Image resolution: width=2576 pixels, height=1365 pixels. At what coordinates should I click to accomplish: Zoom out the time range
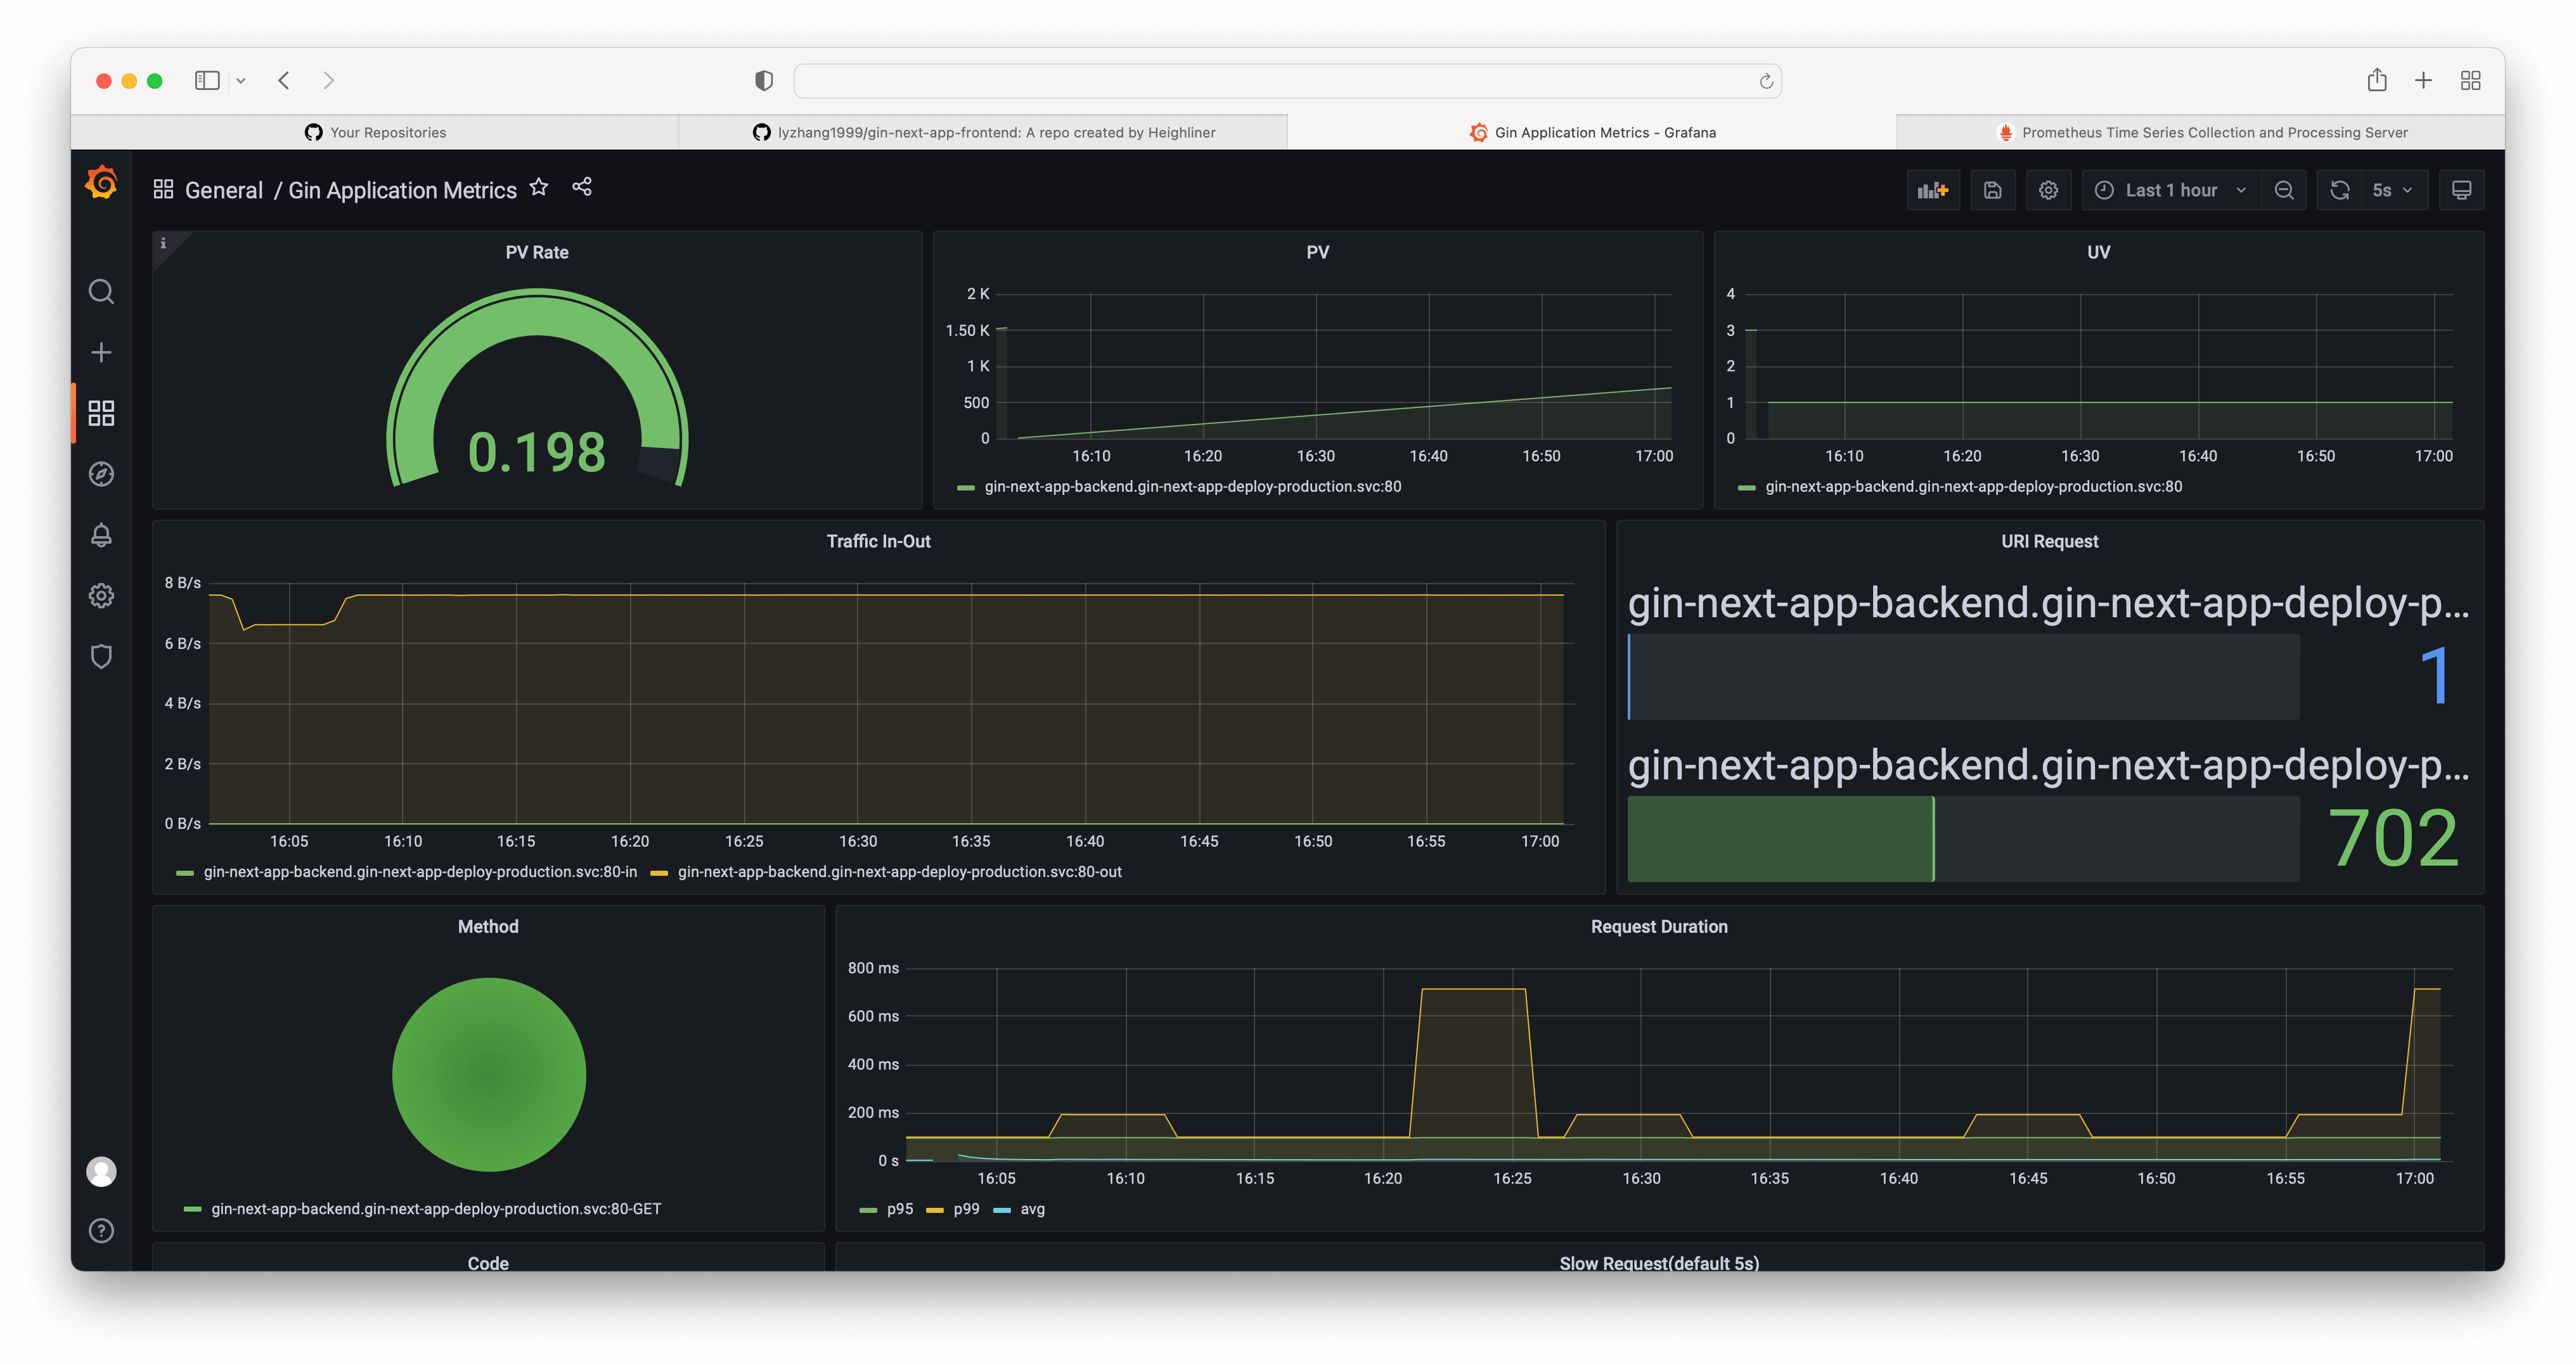coord(2284,190)
